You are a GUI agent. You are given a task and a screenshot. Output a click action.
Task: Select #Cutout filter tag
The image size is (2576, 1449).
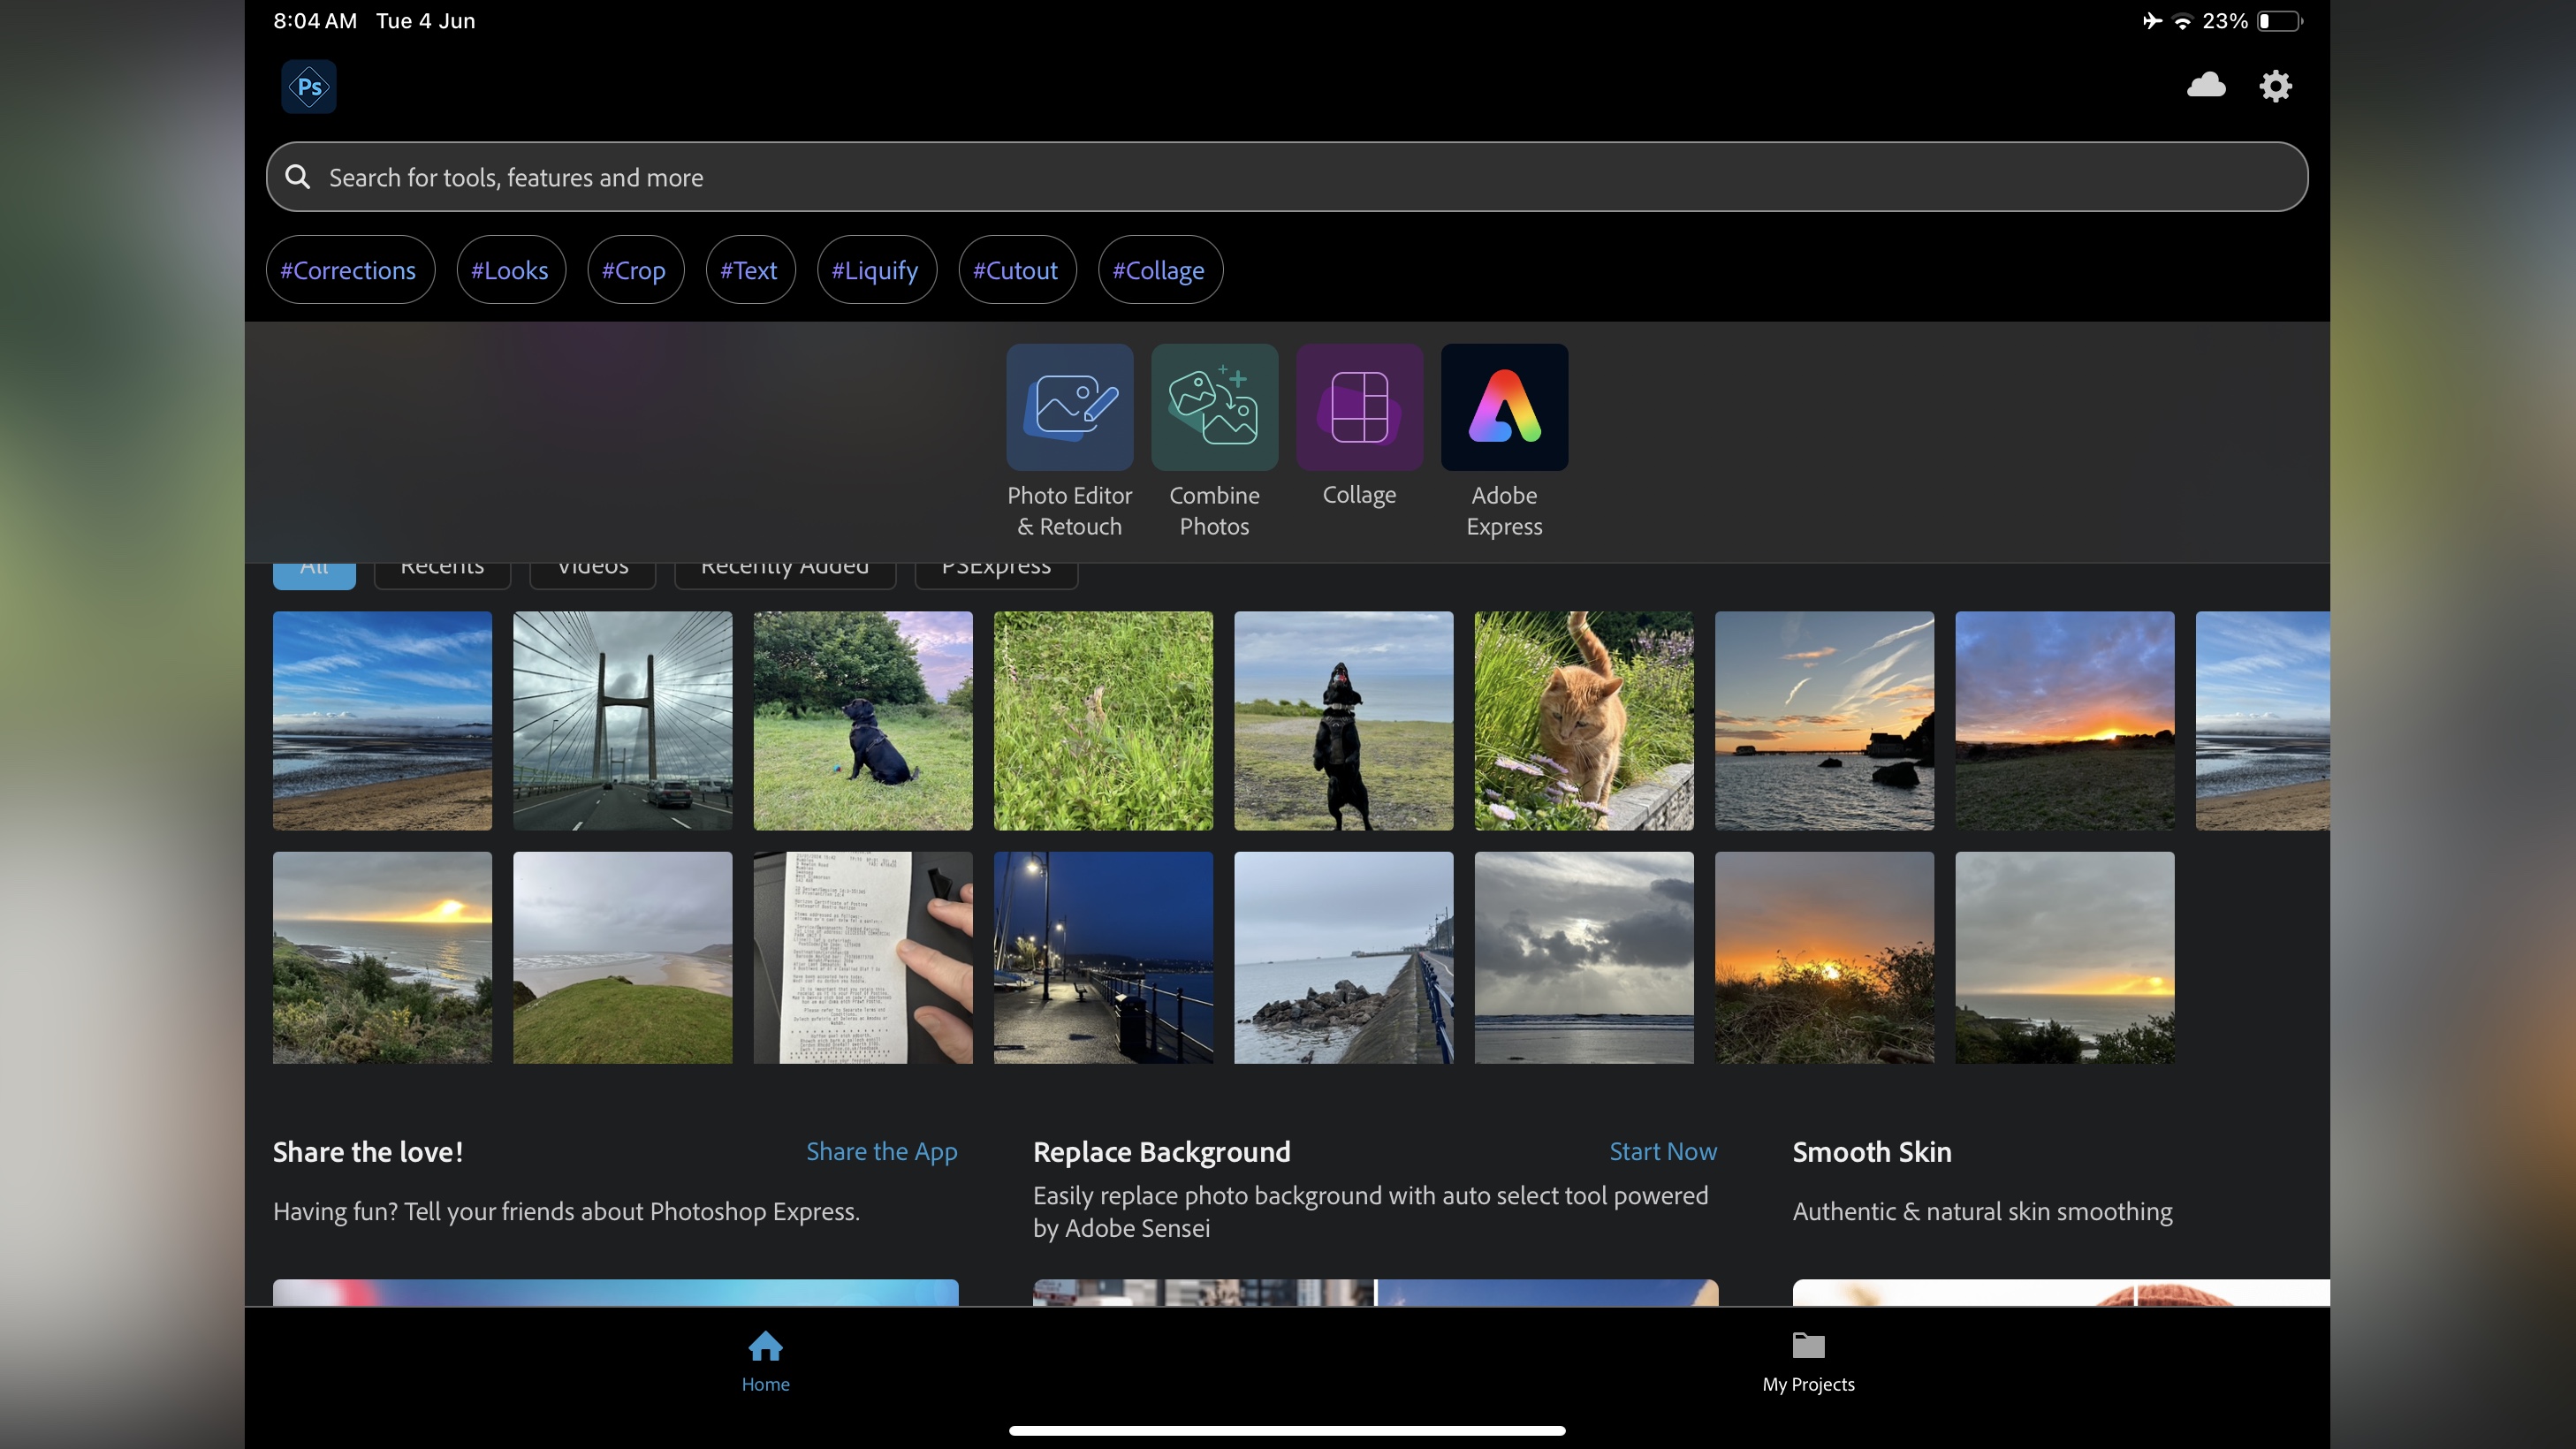click(1015, 269)
